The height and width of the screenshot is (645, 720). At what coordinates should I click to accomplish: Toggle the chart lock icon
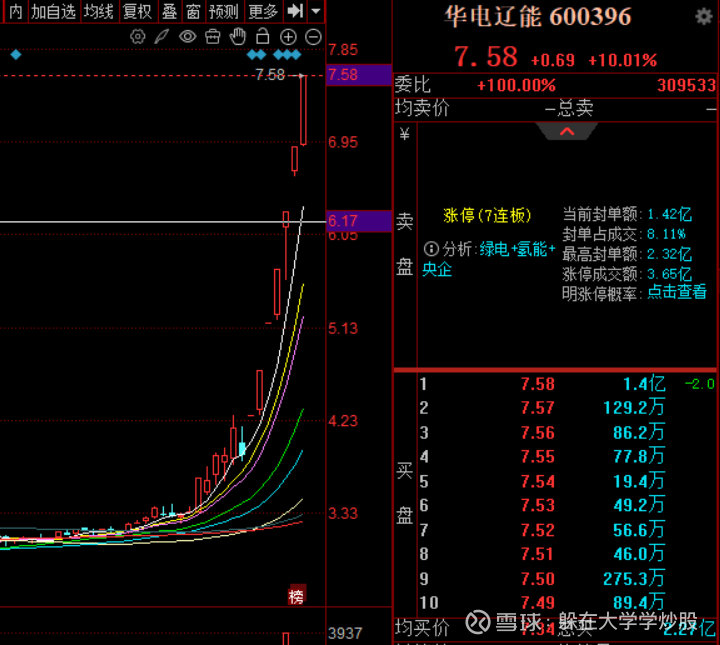click(x=263, y=36)
